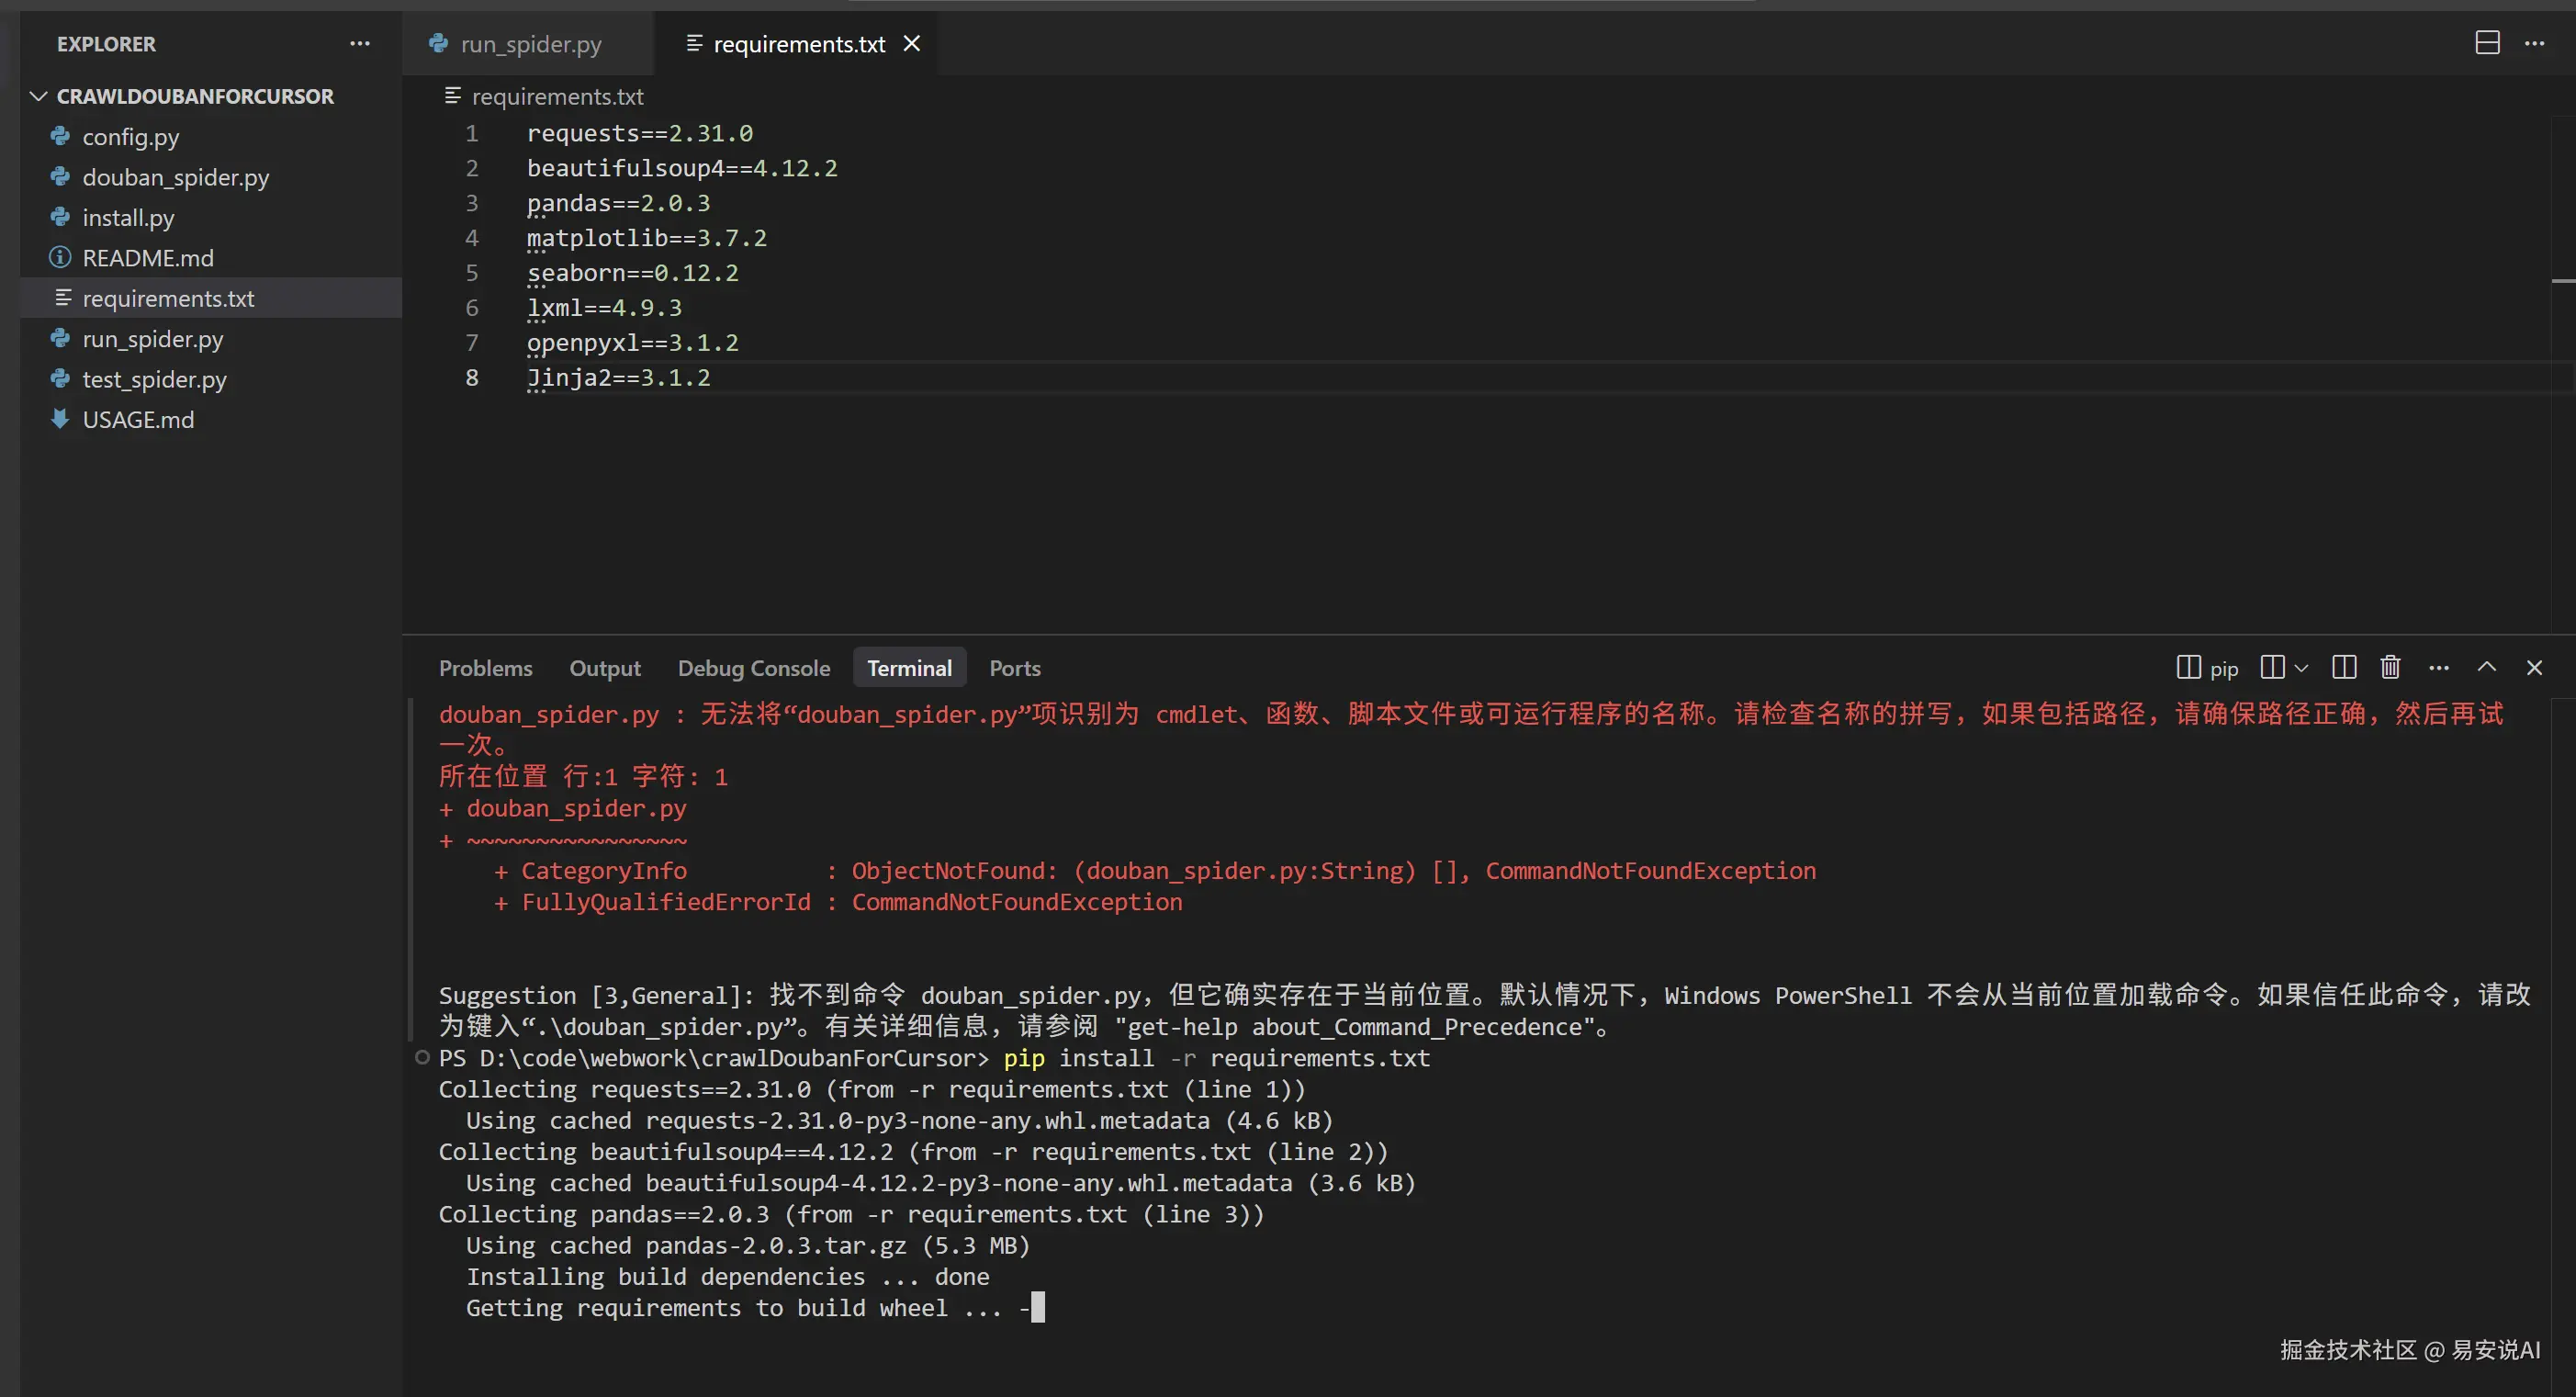This screenshot has width=2576, height=1397.
Task: Open terminal panel more actions ellipsis
Action: [2439, 667]
